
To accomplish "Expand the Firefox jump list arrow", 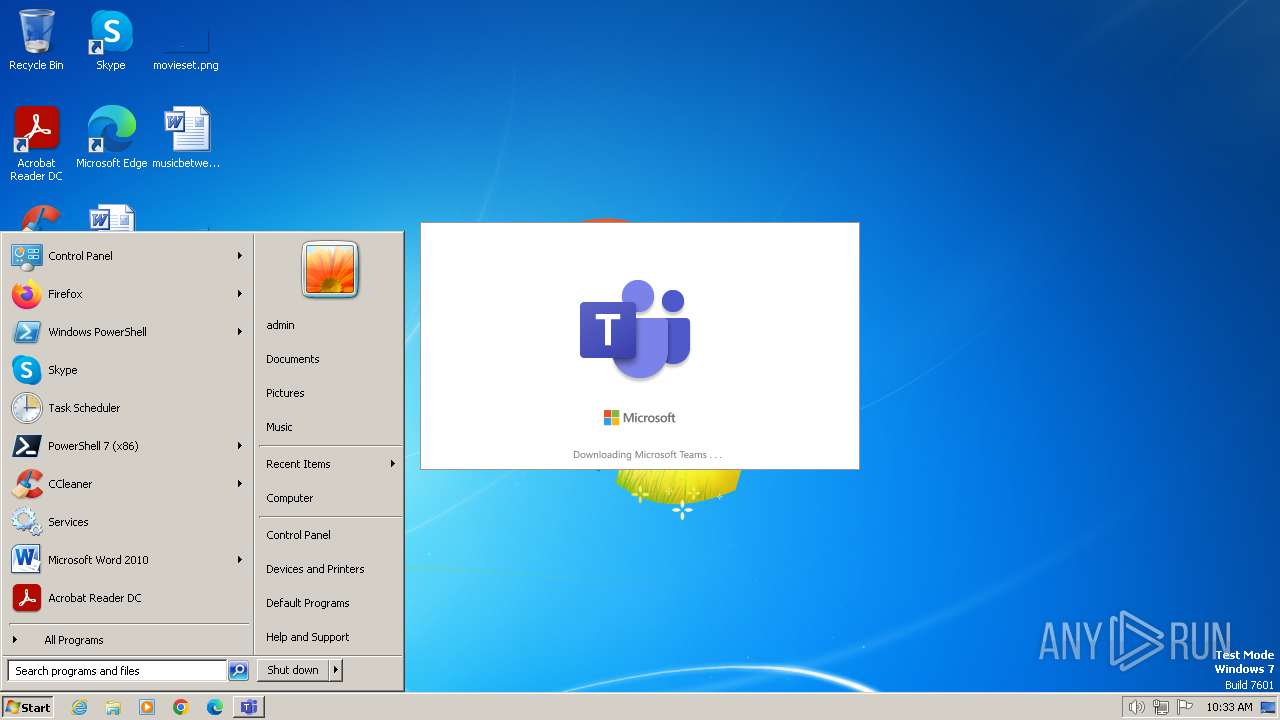I will tap(240, 294).
